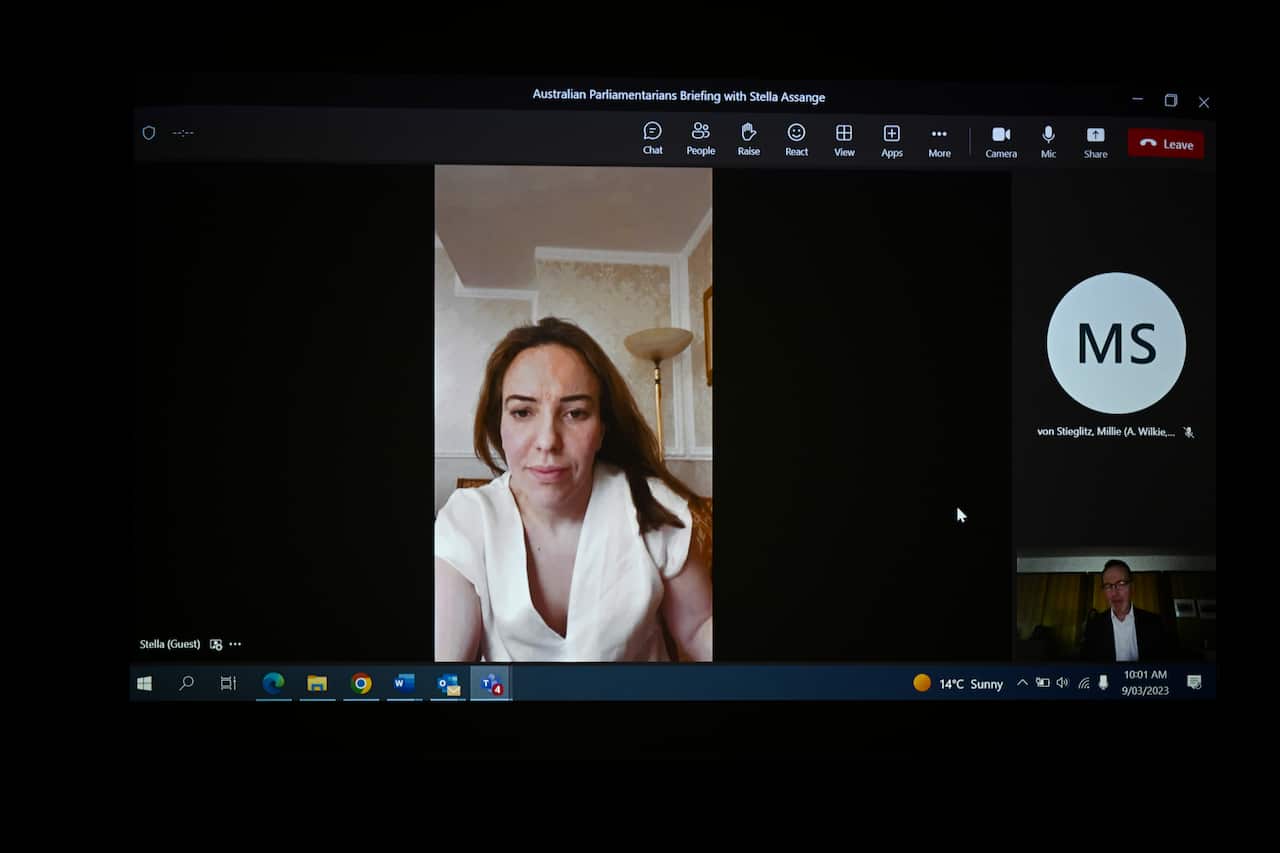Show hidden system tray icons

(x=1022, y=683)
